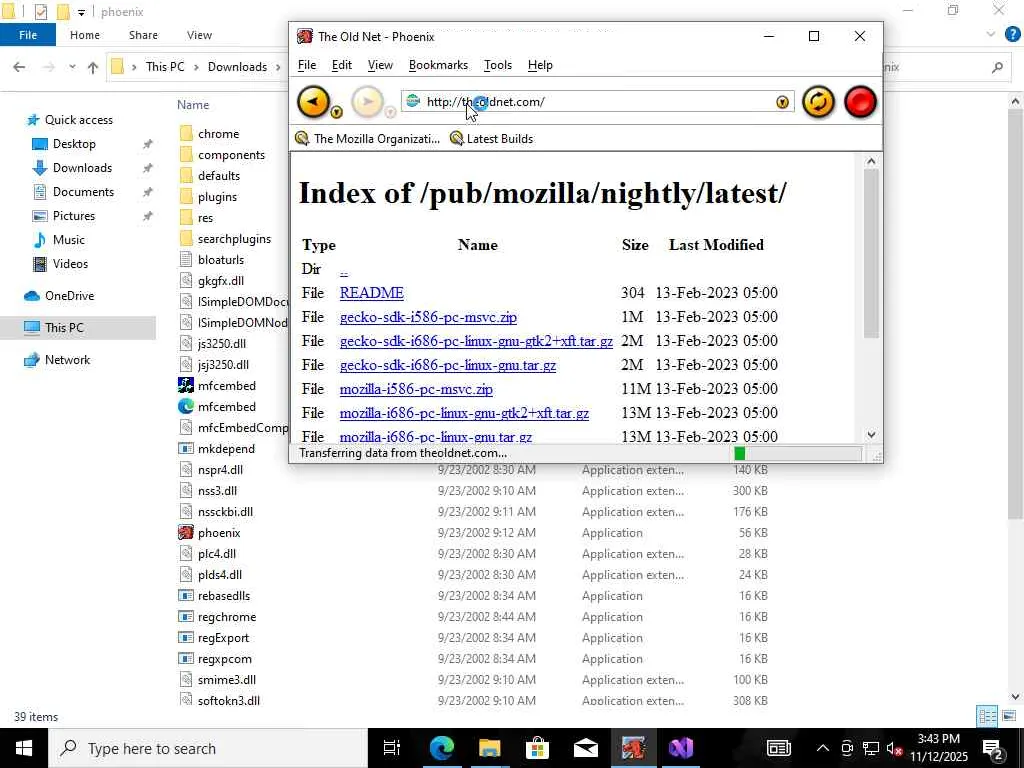The width and height of the screenshot is (1024, 768).
Task: Select Music in the navigation pane
Action: 69,240
